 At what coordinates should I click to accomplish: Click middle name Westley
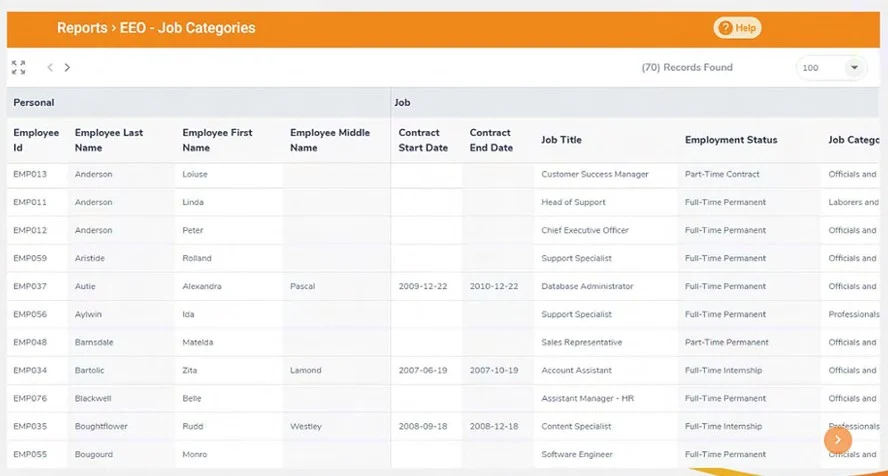[x=306, y=426]
